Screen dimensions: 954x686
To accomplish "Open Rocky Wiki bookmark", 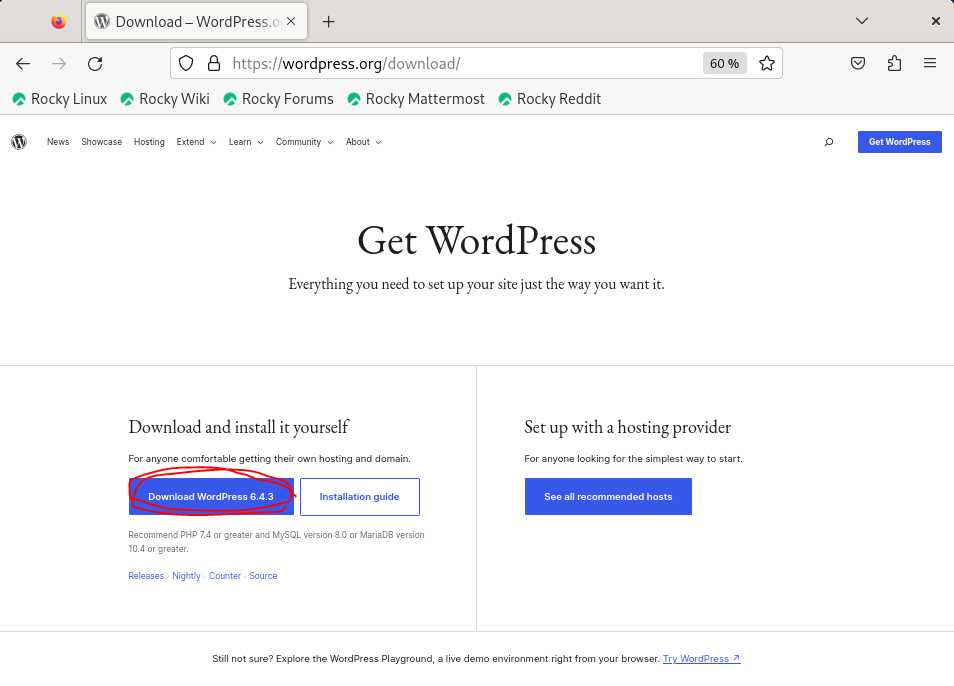I will coord(165,99).
